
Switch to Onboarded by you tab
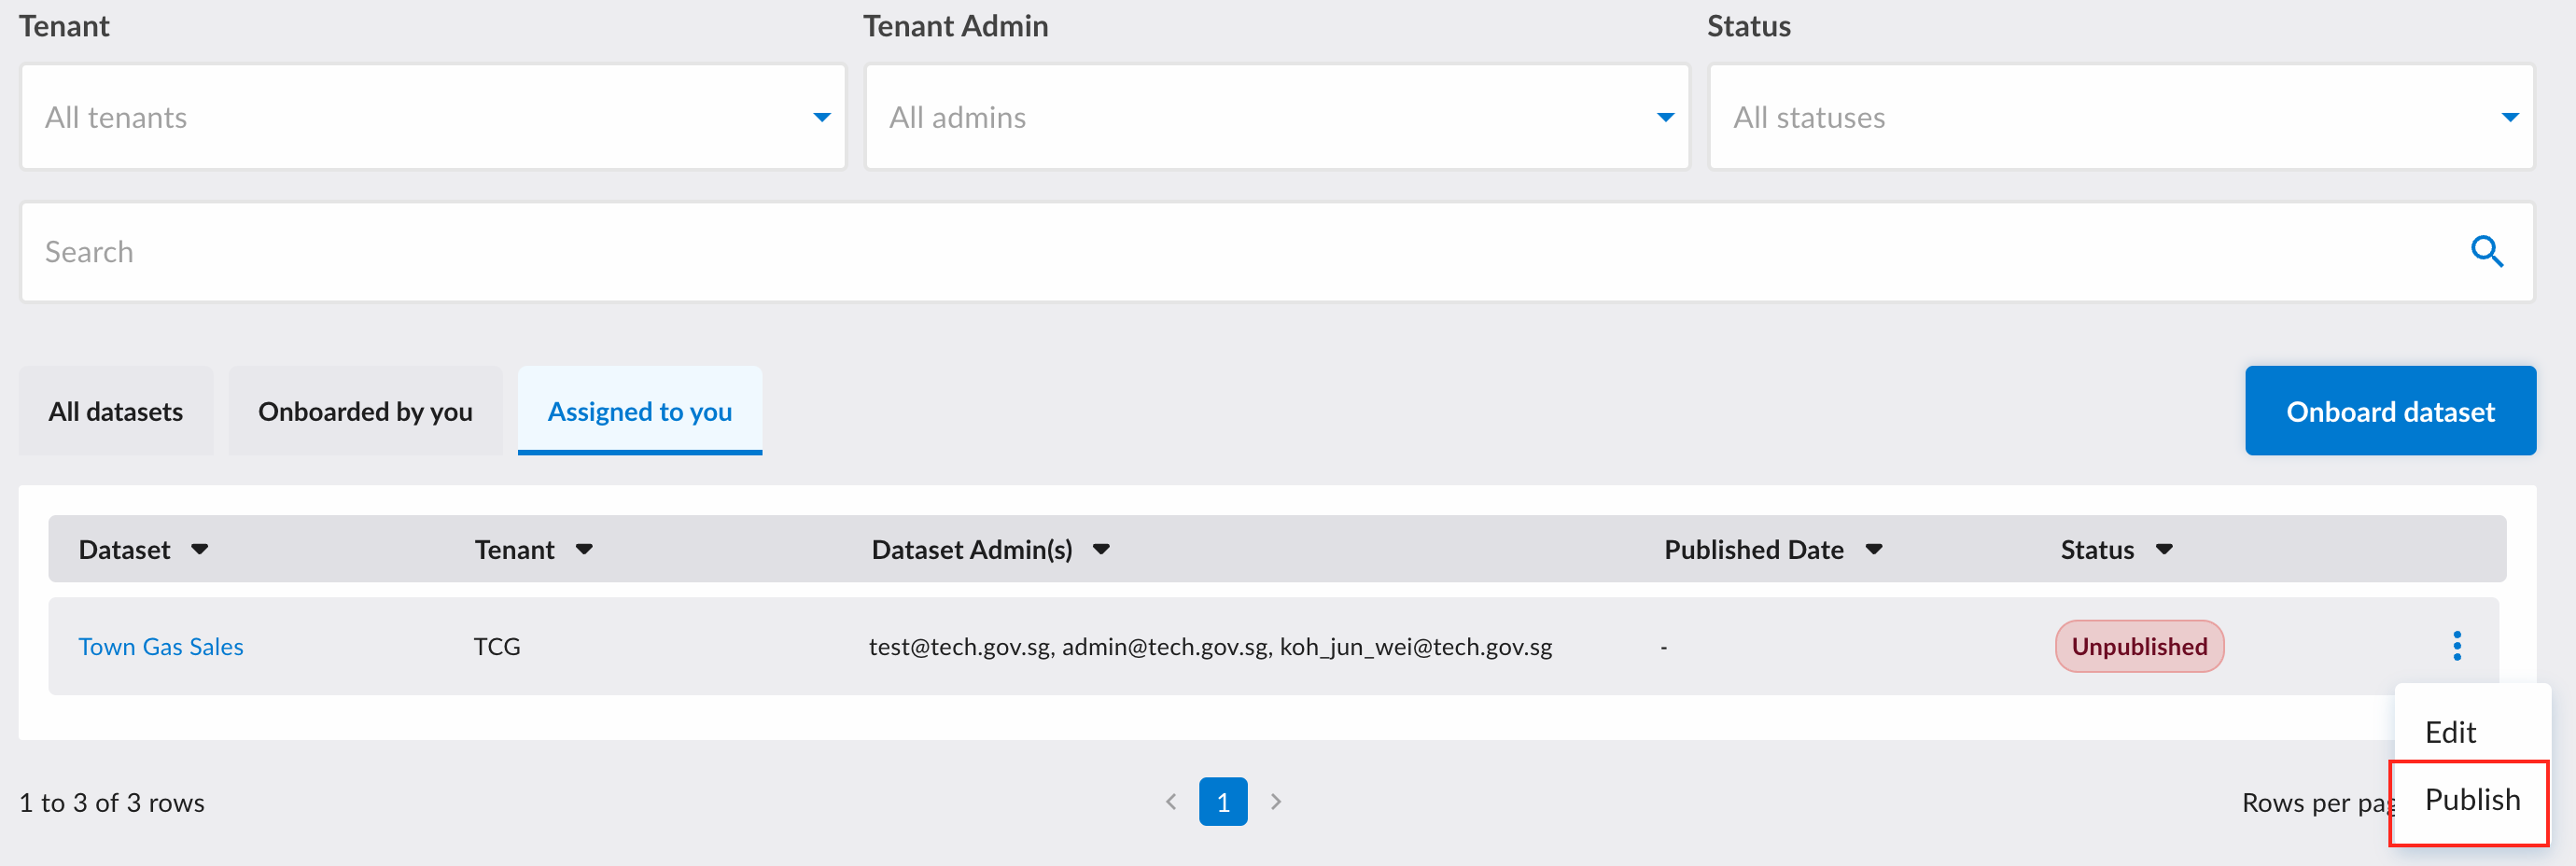(x=365, y=411)
